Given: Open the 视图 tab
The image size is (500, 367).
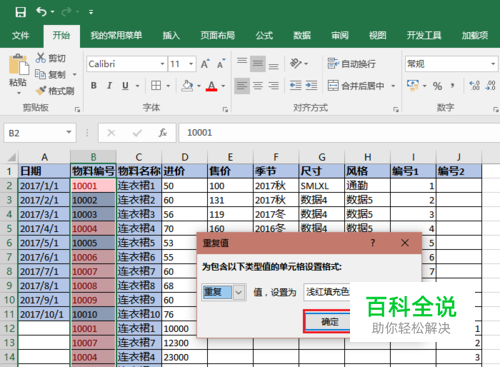Looking at the screenshot, I should (378, 35).
